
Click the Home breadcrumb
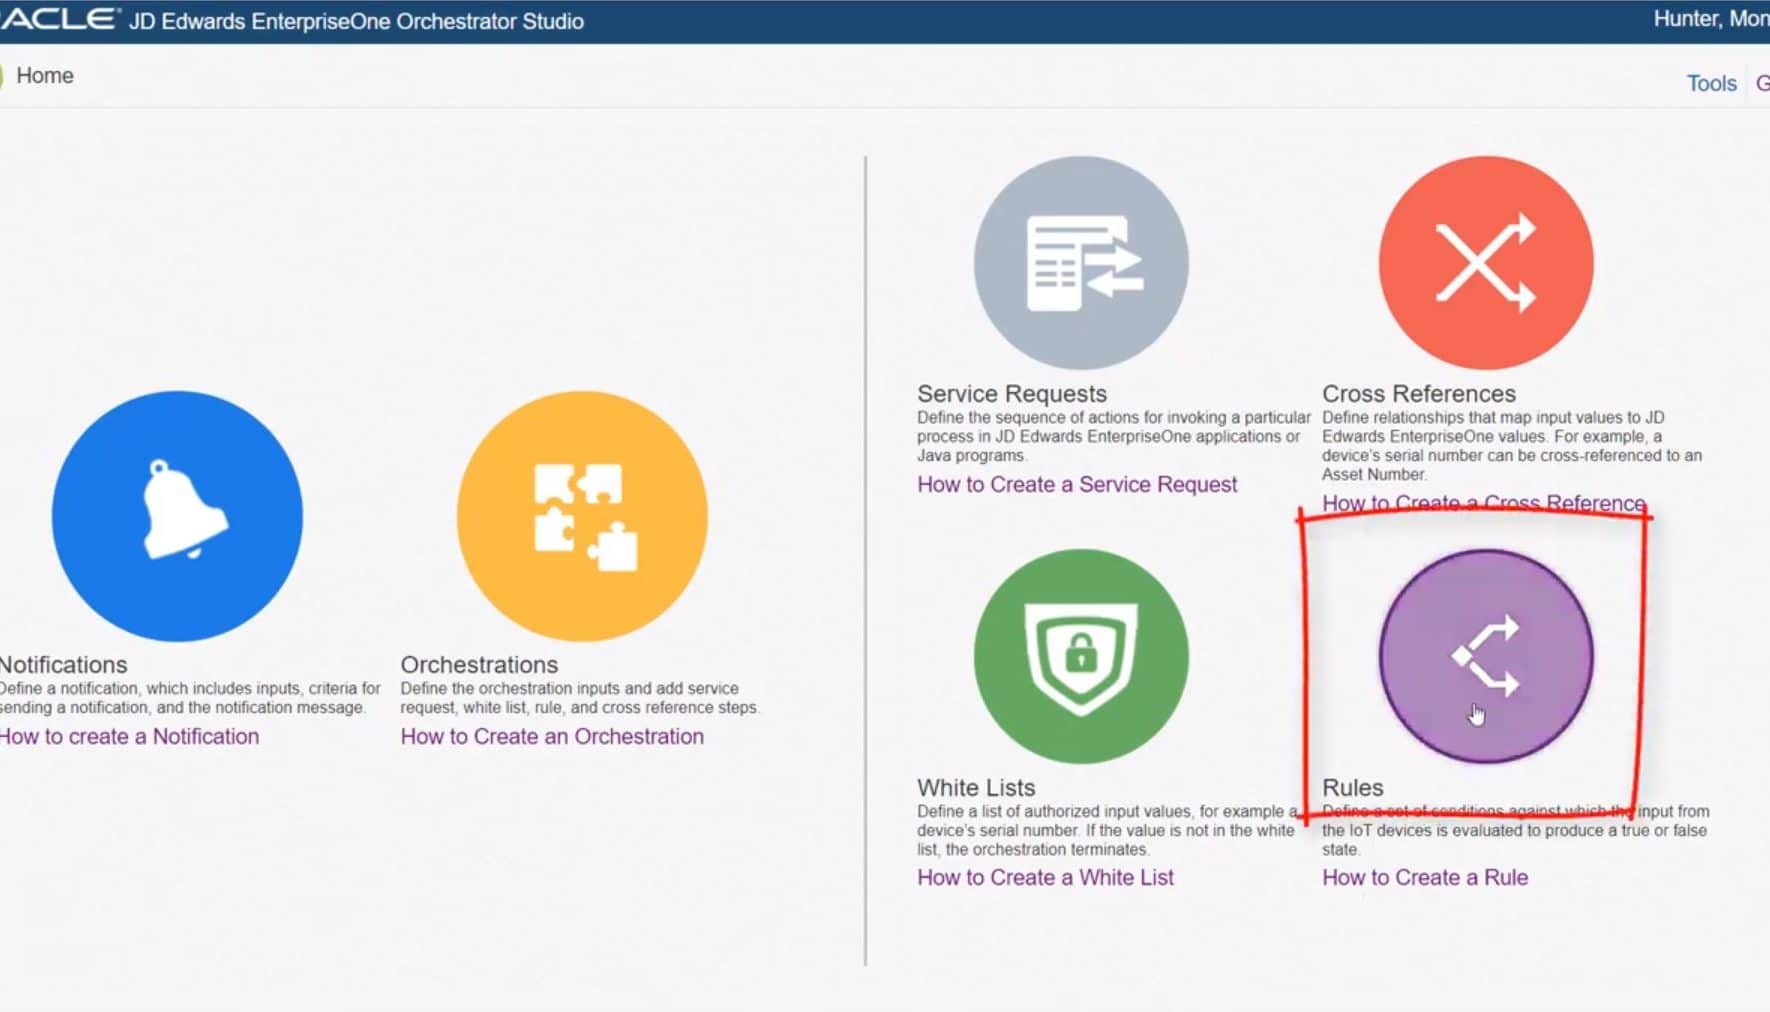[x=45, y=76]
